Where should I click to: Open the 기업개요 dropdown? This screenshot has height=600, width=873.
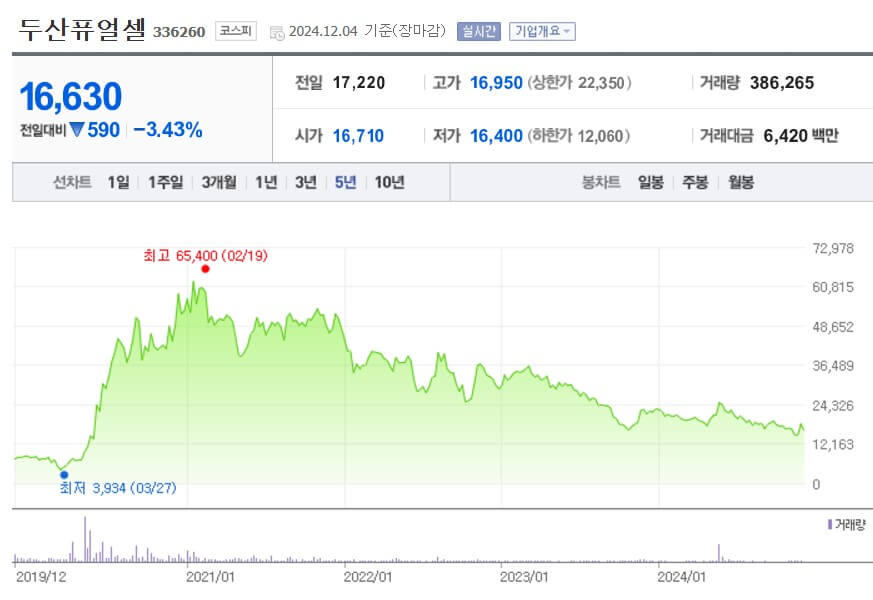tap(541, 30)
